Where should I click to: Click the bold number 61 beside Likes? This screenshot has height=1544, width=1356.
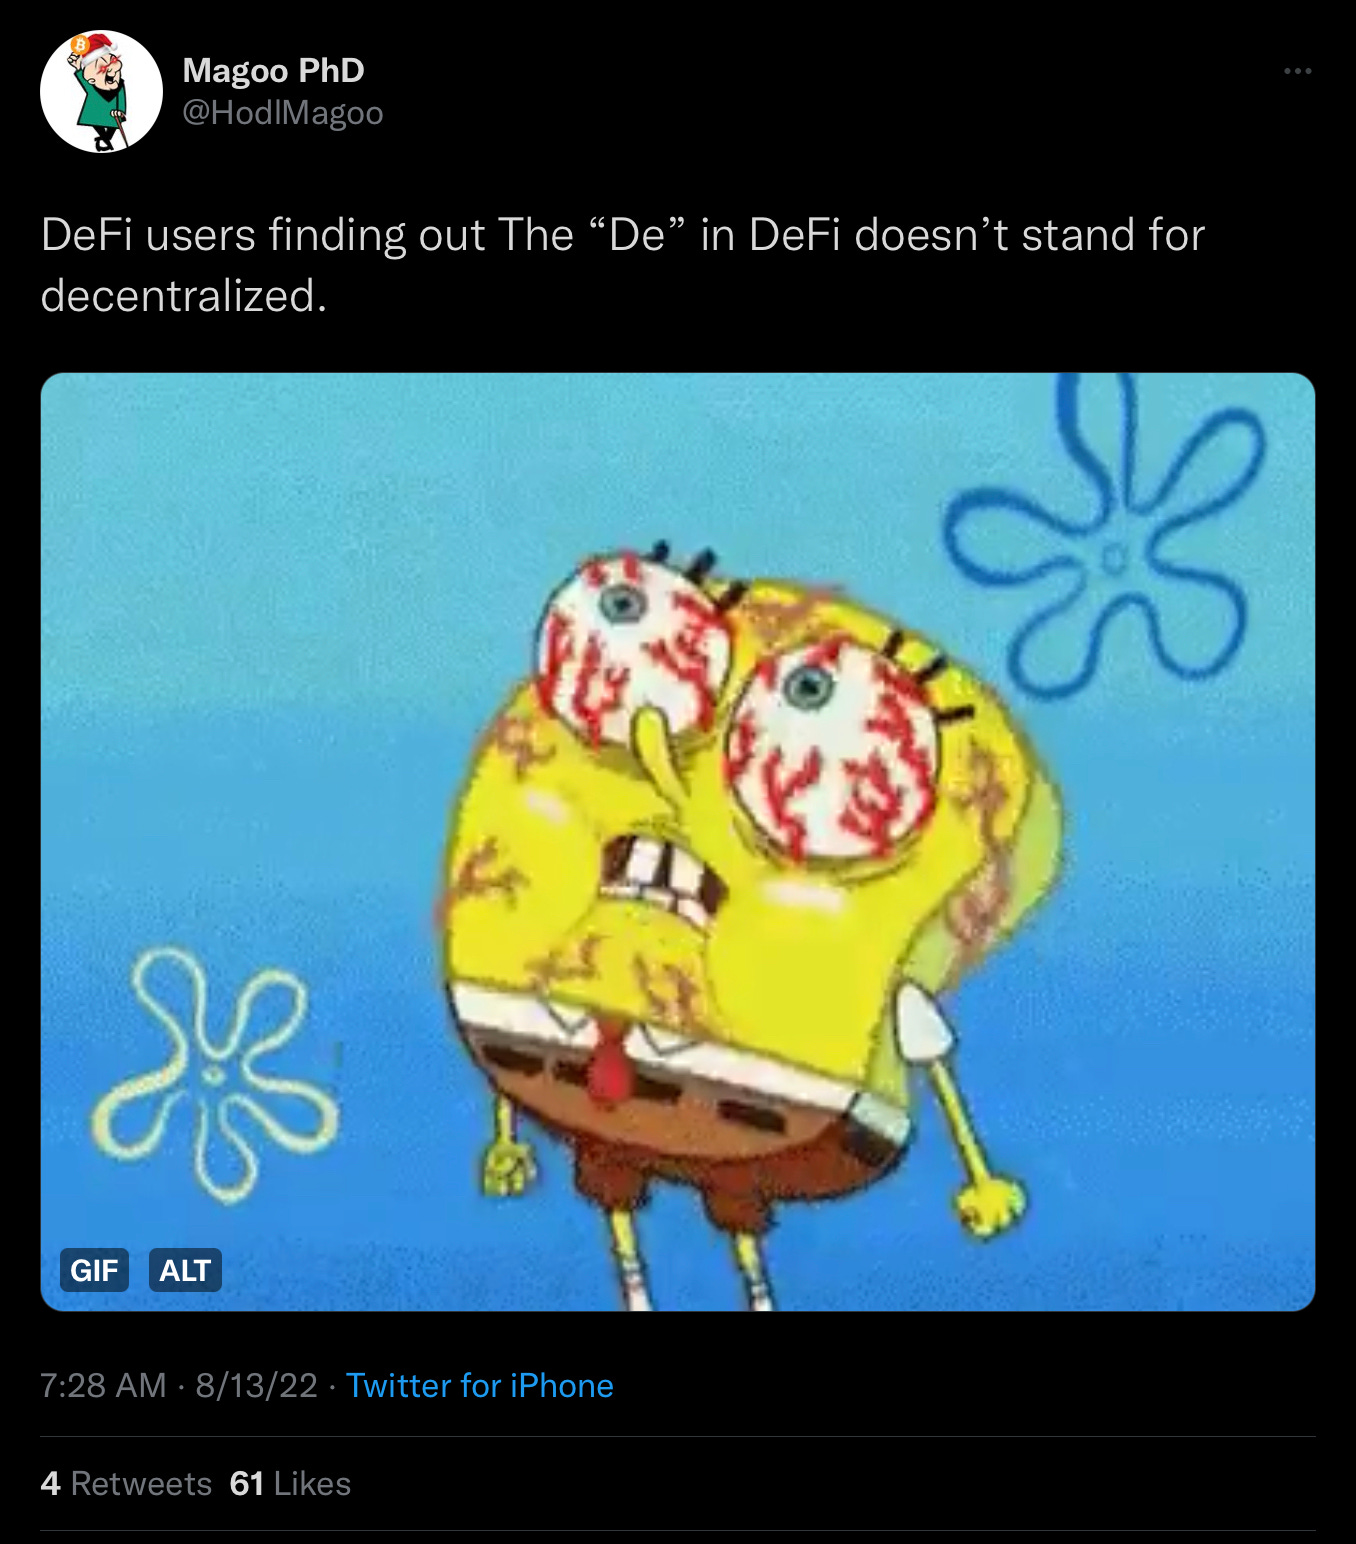(x=247, y=1483)
